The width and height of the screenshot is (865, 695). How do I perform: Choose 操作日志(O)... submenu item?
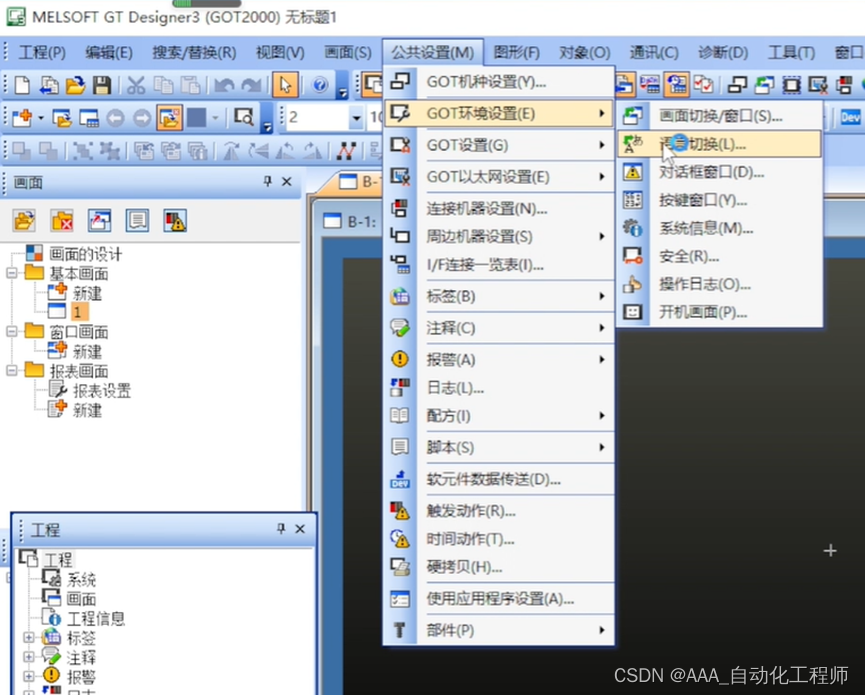tap(719, 284)
